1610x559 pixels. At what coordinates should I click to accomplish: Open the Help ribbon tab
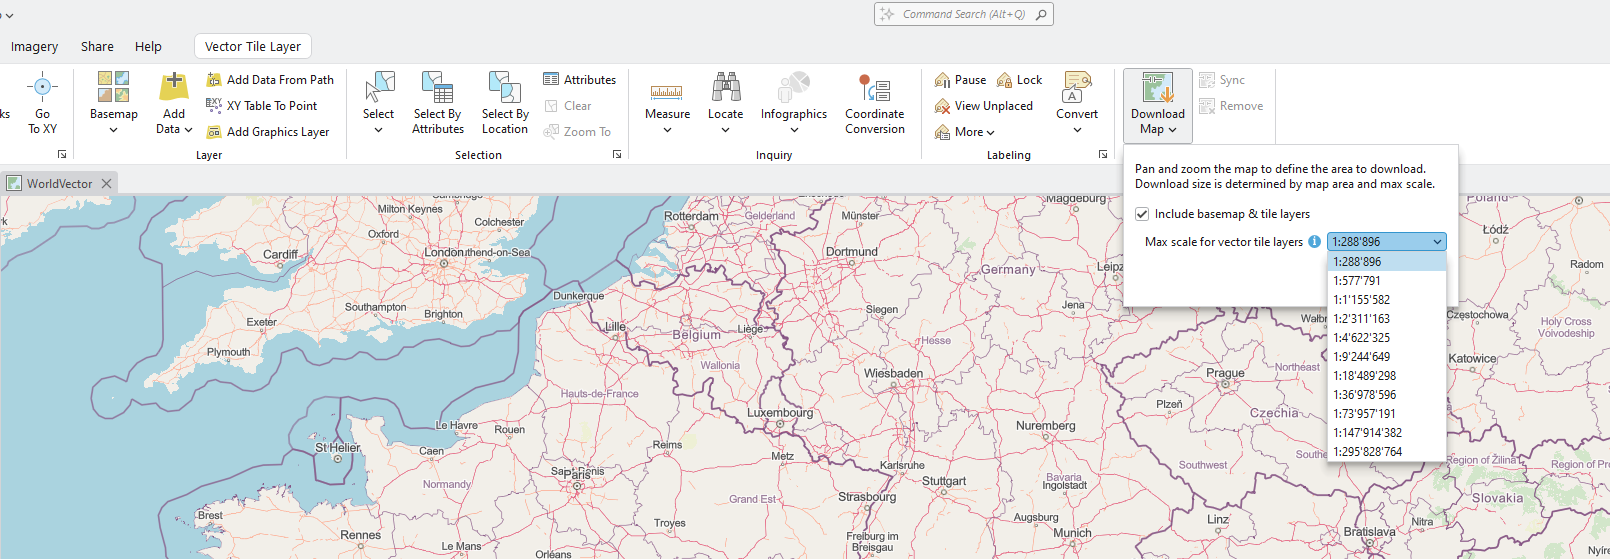148,47
